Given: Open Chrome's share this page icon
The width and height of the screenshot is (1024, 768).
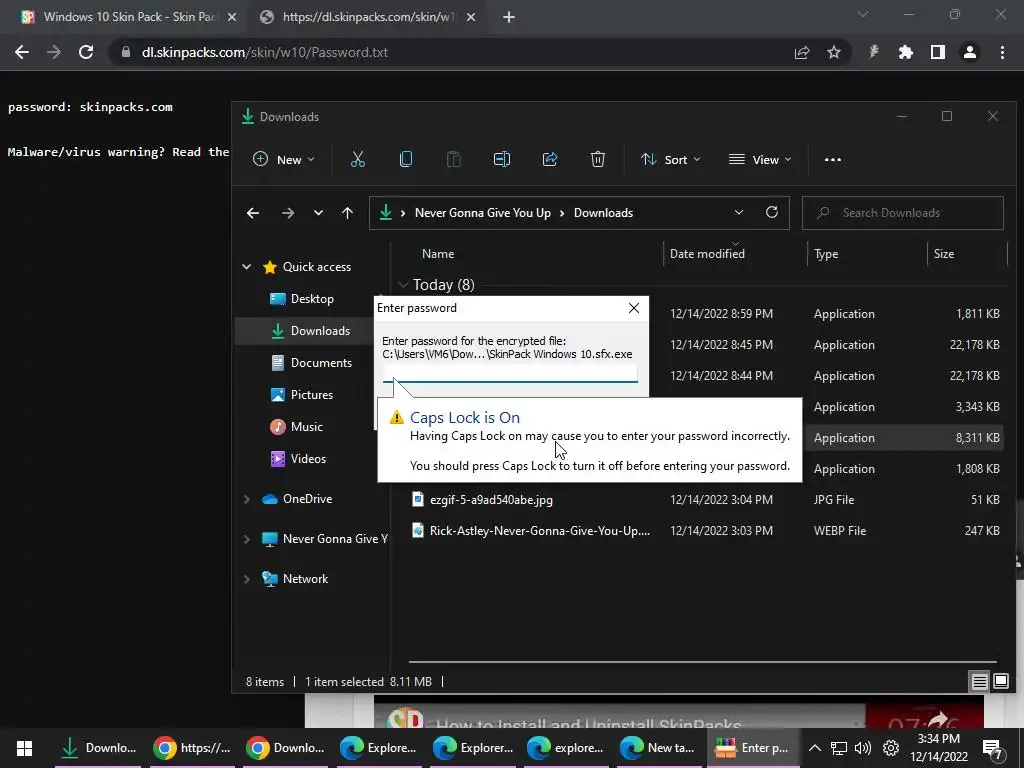Looking at the screenshot, I should pos(802,52).
